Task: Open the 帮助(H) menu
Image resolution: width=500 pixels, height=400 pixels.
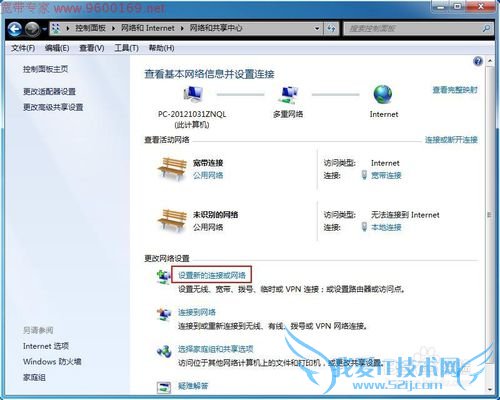Action: 161,48
